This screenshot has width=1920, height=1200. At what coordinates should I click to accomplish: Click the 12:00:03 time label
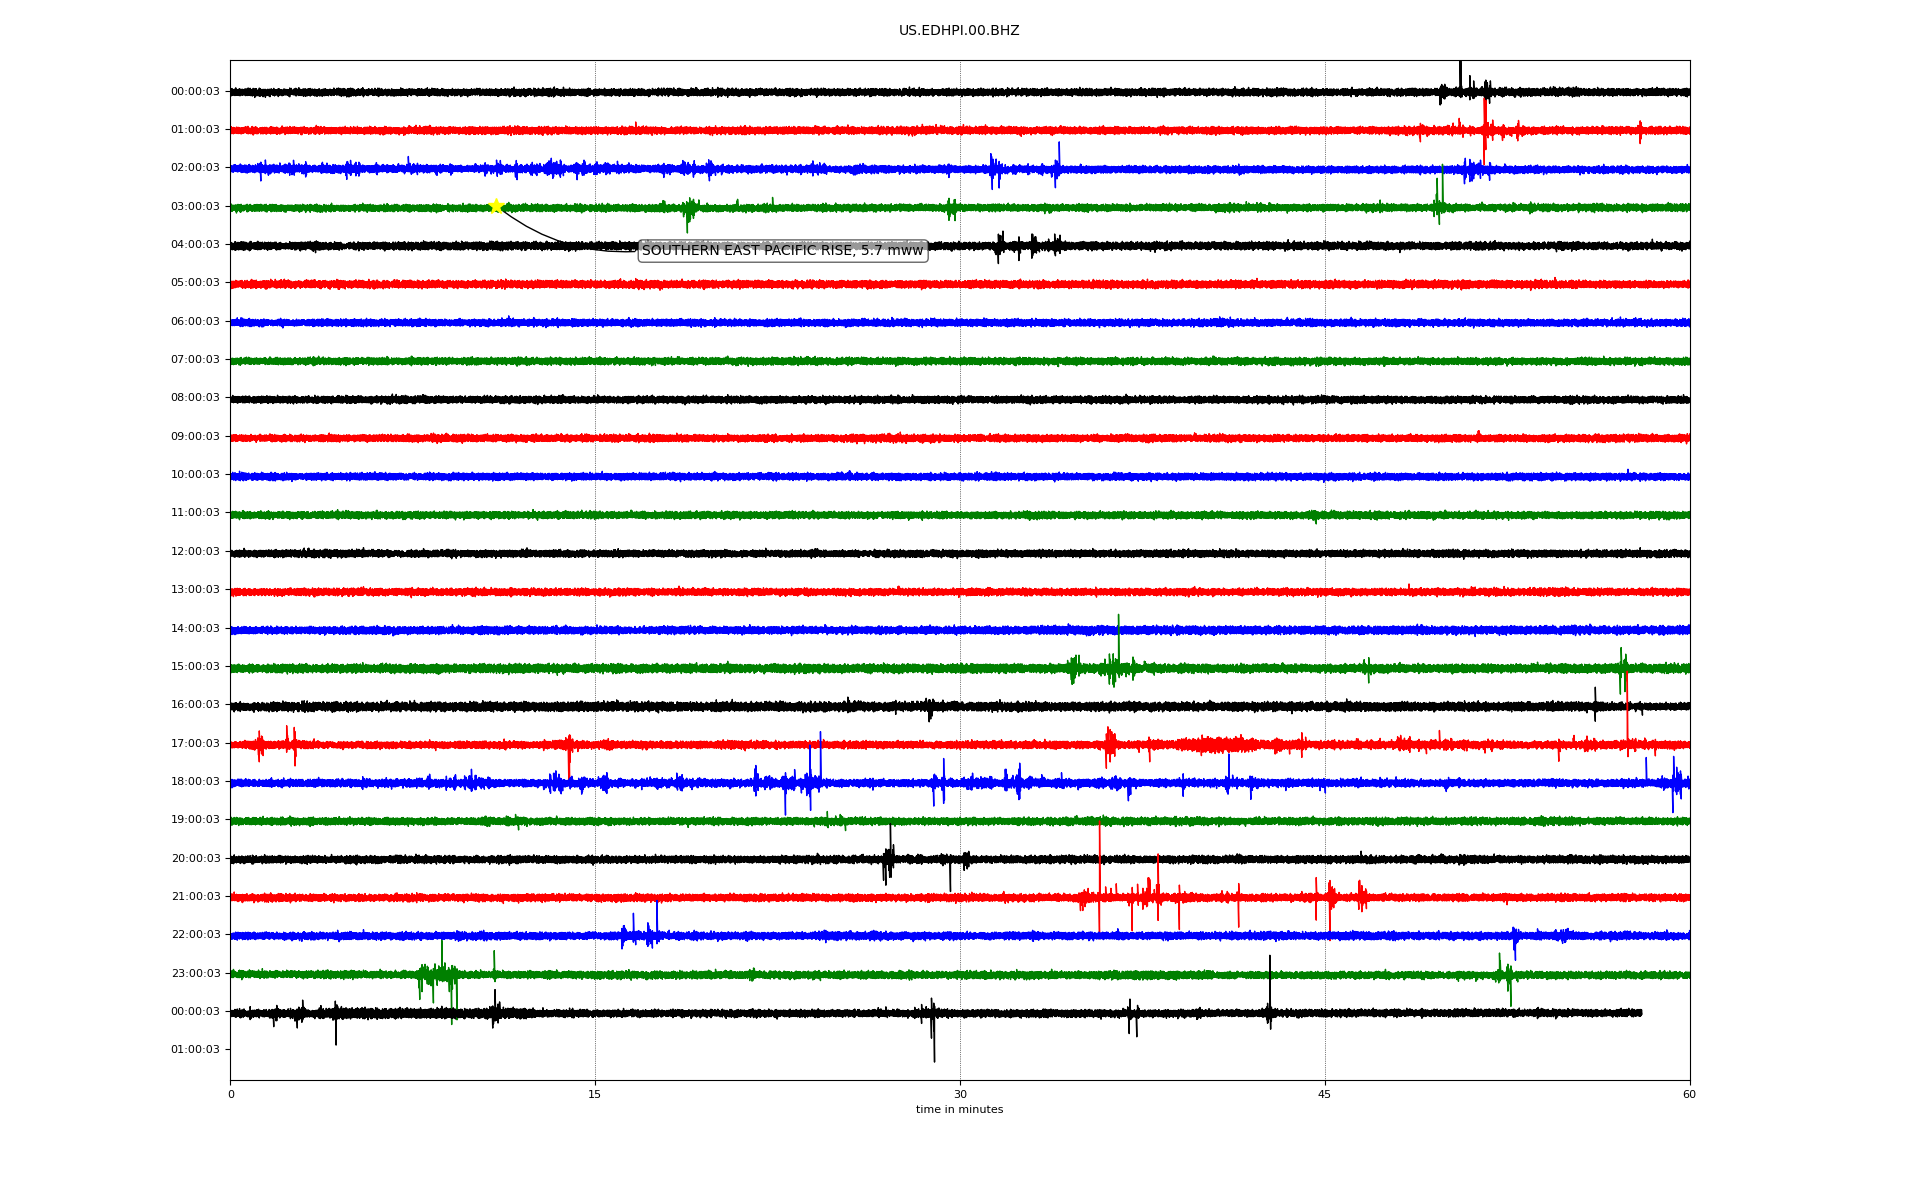195,552
